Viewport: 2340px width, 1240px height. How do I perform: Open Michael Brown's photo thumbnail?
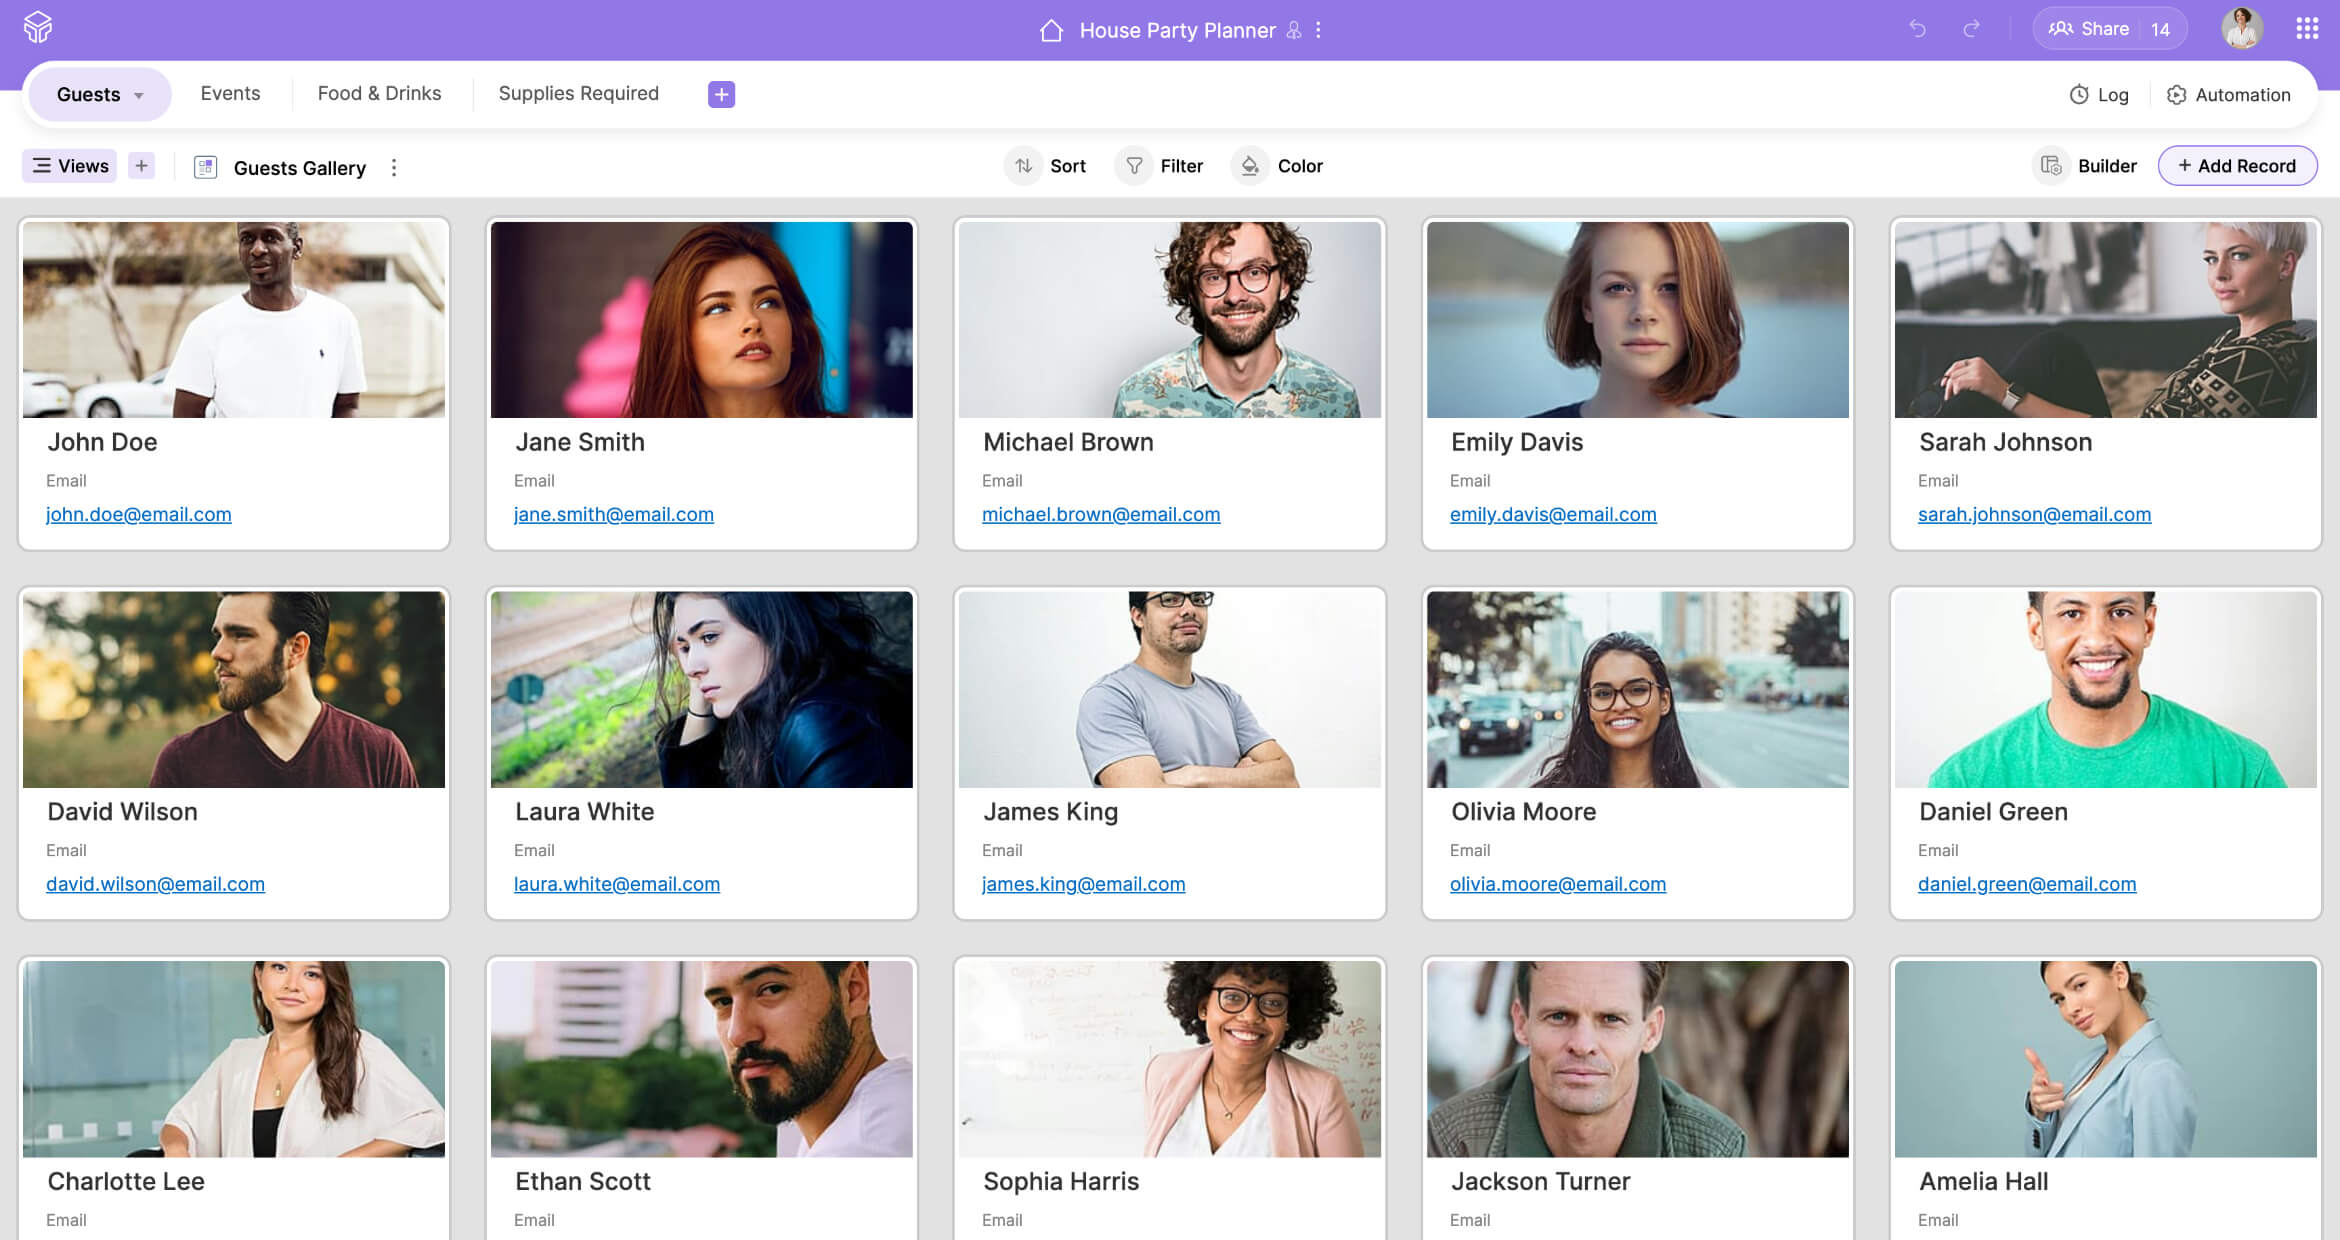pos(1169,320)
